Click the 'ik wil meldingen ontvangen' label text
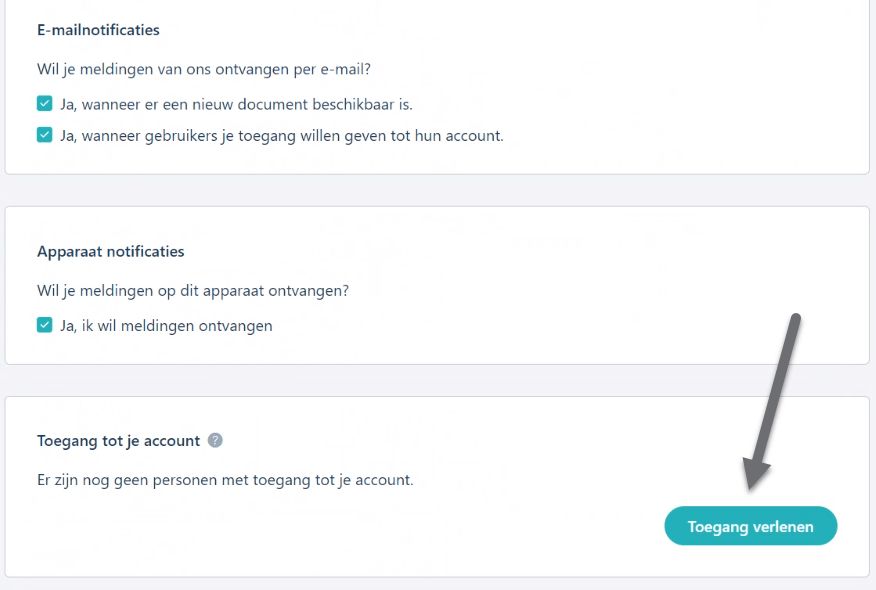Image resolution: width=876 pixels, height=590 pixels. tap(177, 326)
